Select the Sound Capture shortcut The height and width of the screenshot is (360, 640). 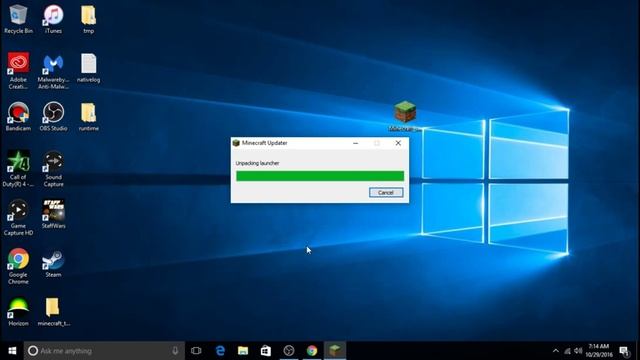point(53,168)
